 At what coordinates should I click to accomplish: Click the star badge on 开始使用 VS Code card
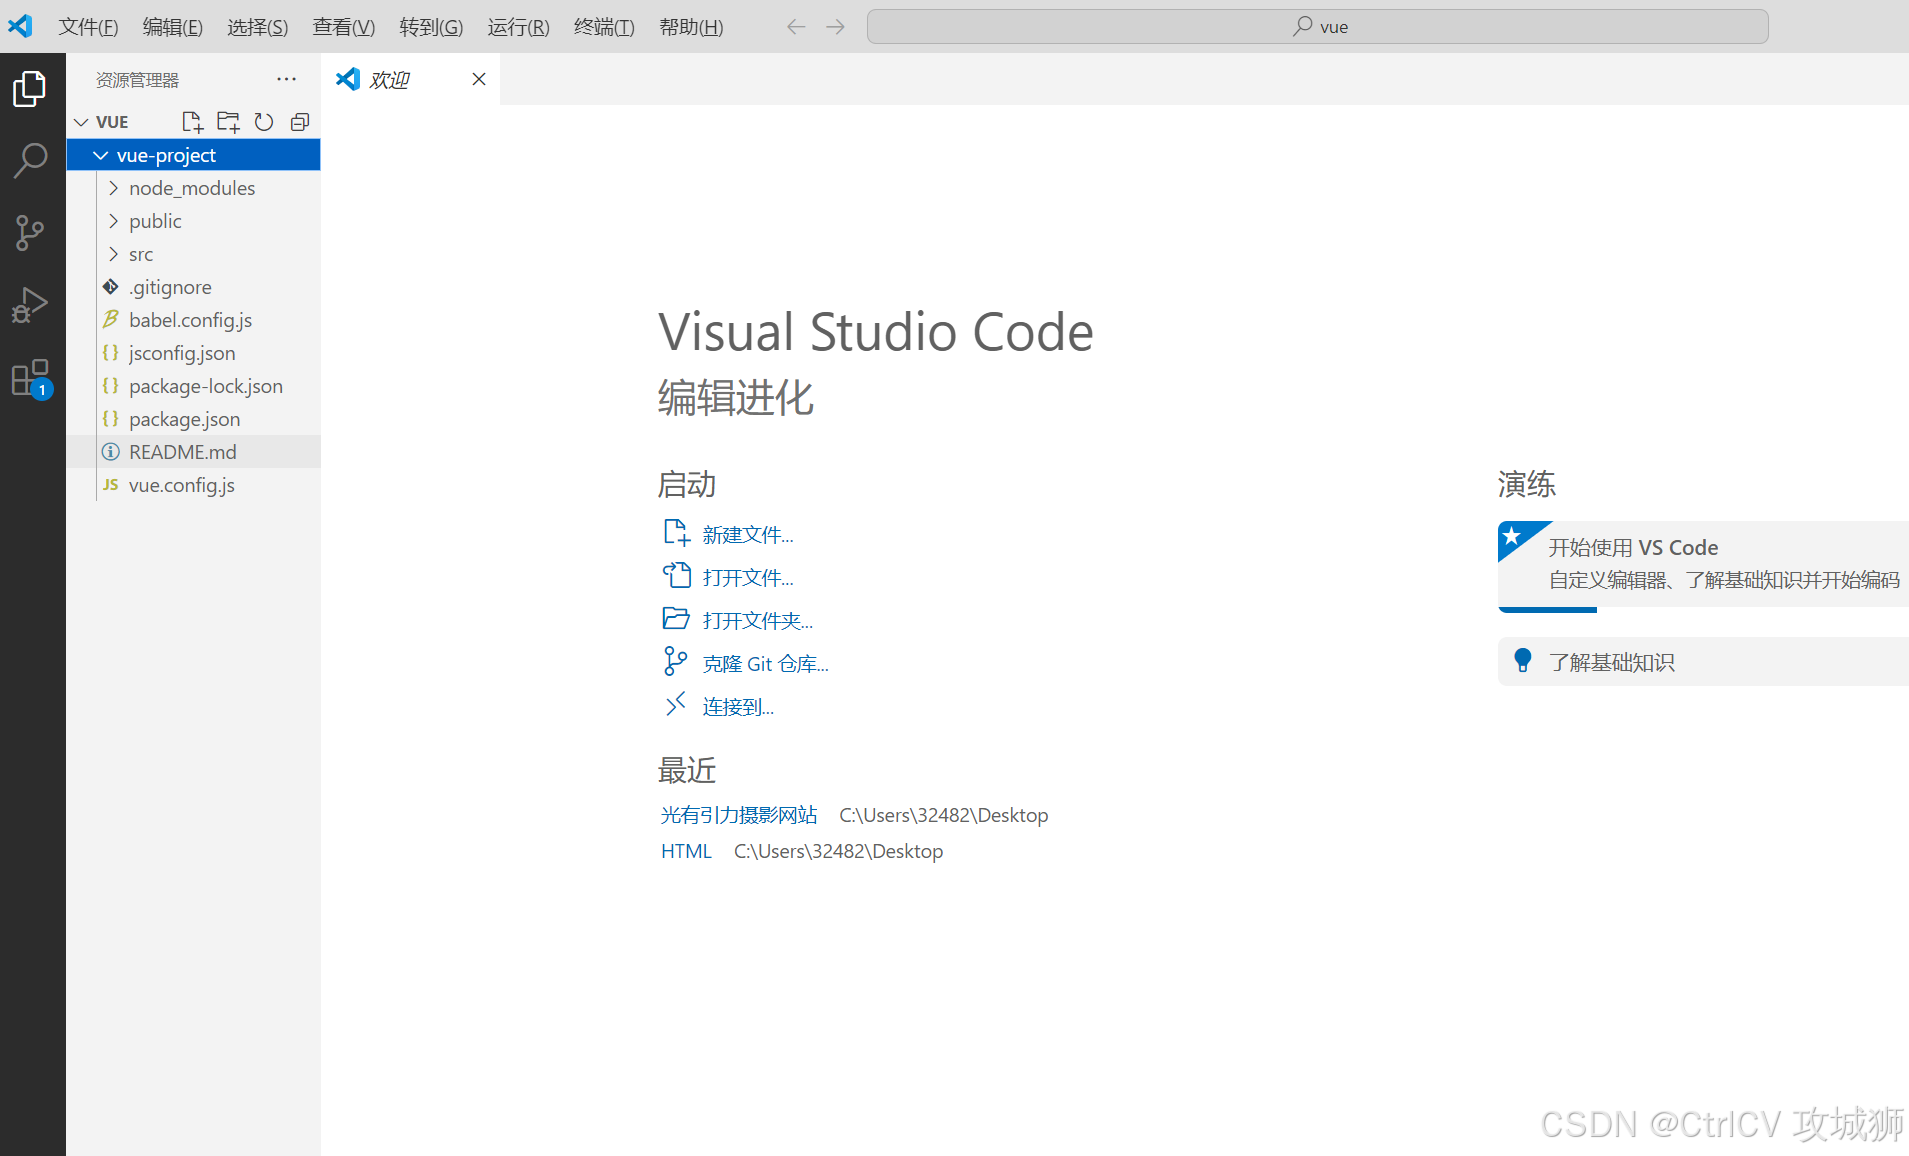click(x=1512, y=537)
